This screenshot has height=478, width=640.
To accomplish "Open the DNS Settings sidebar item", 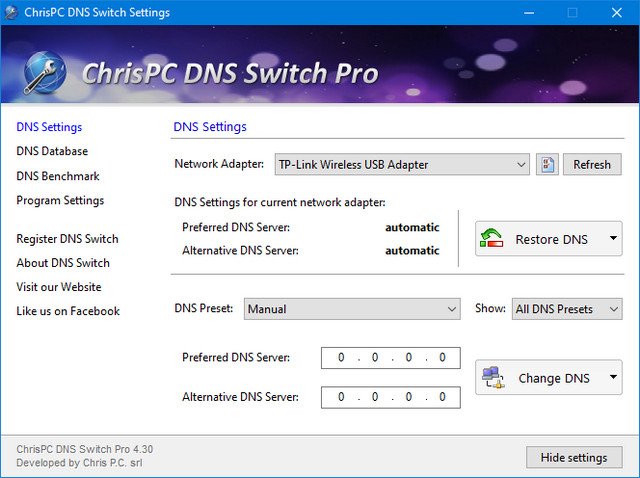I will (49, 127).
